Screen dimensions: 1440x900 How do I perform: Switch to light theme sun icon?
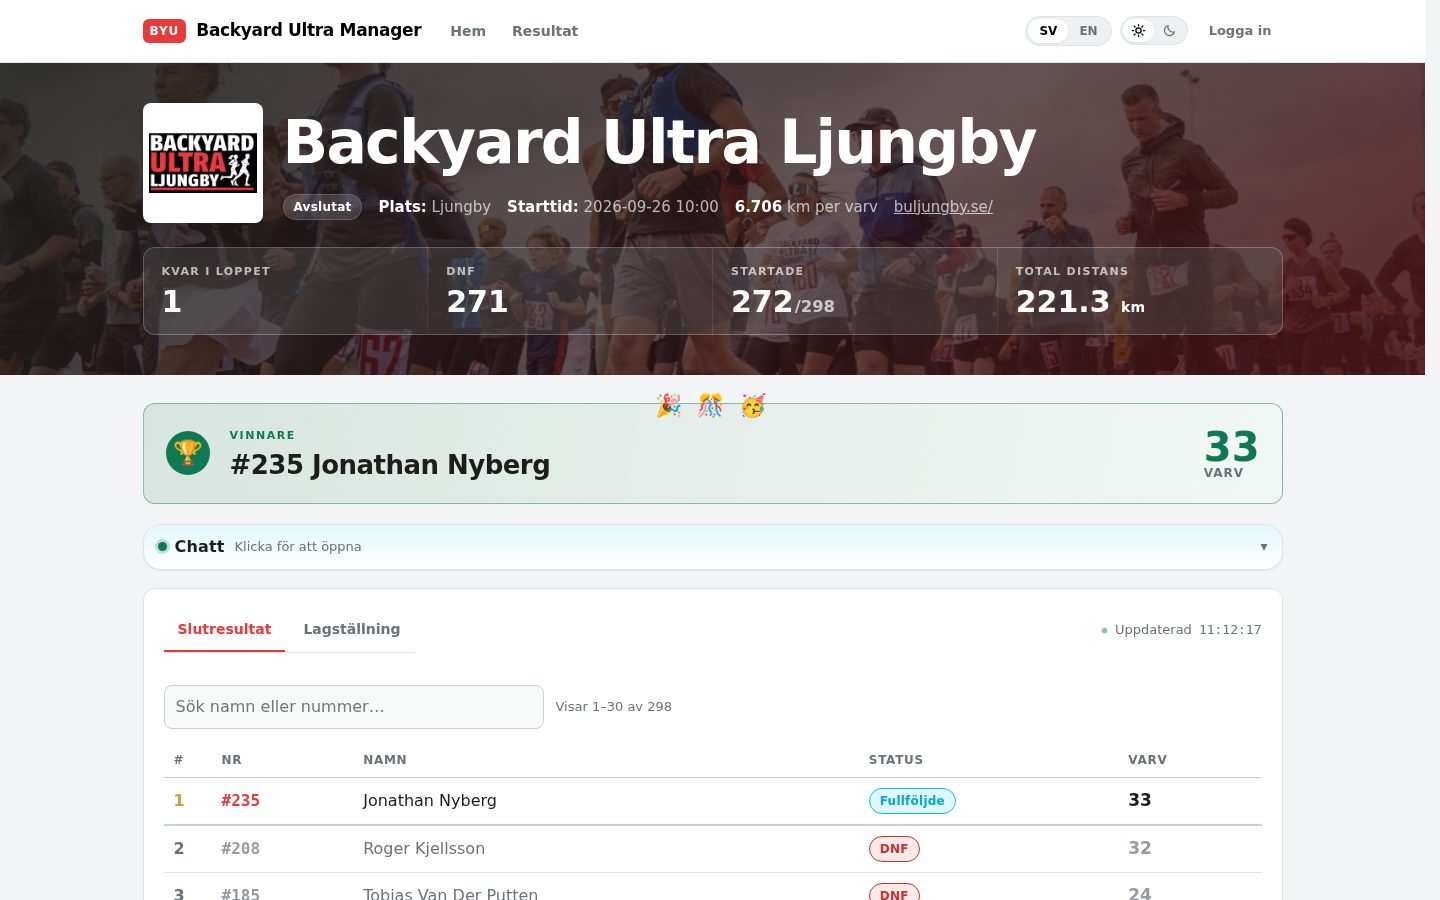pos(1138,31)
